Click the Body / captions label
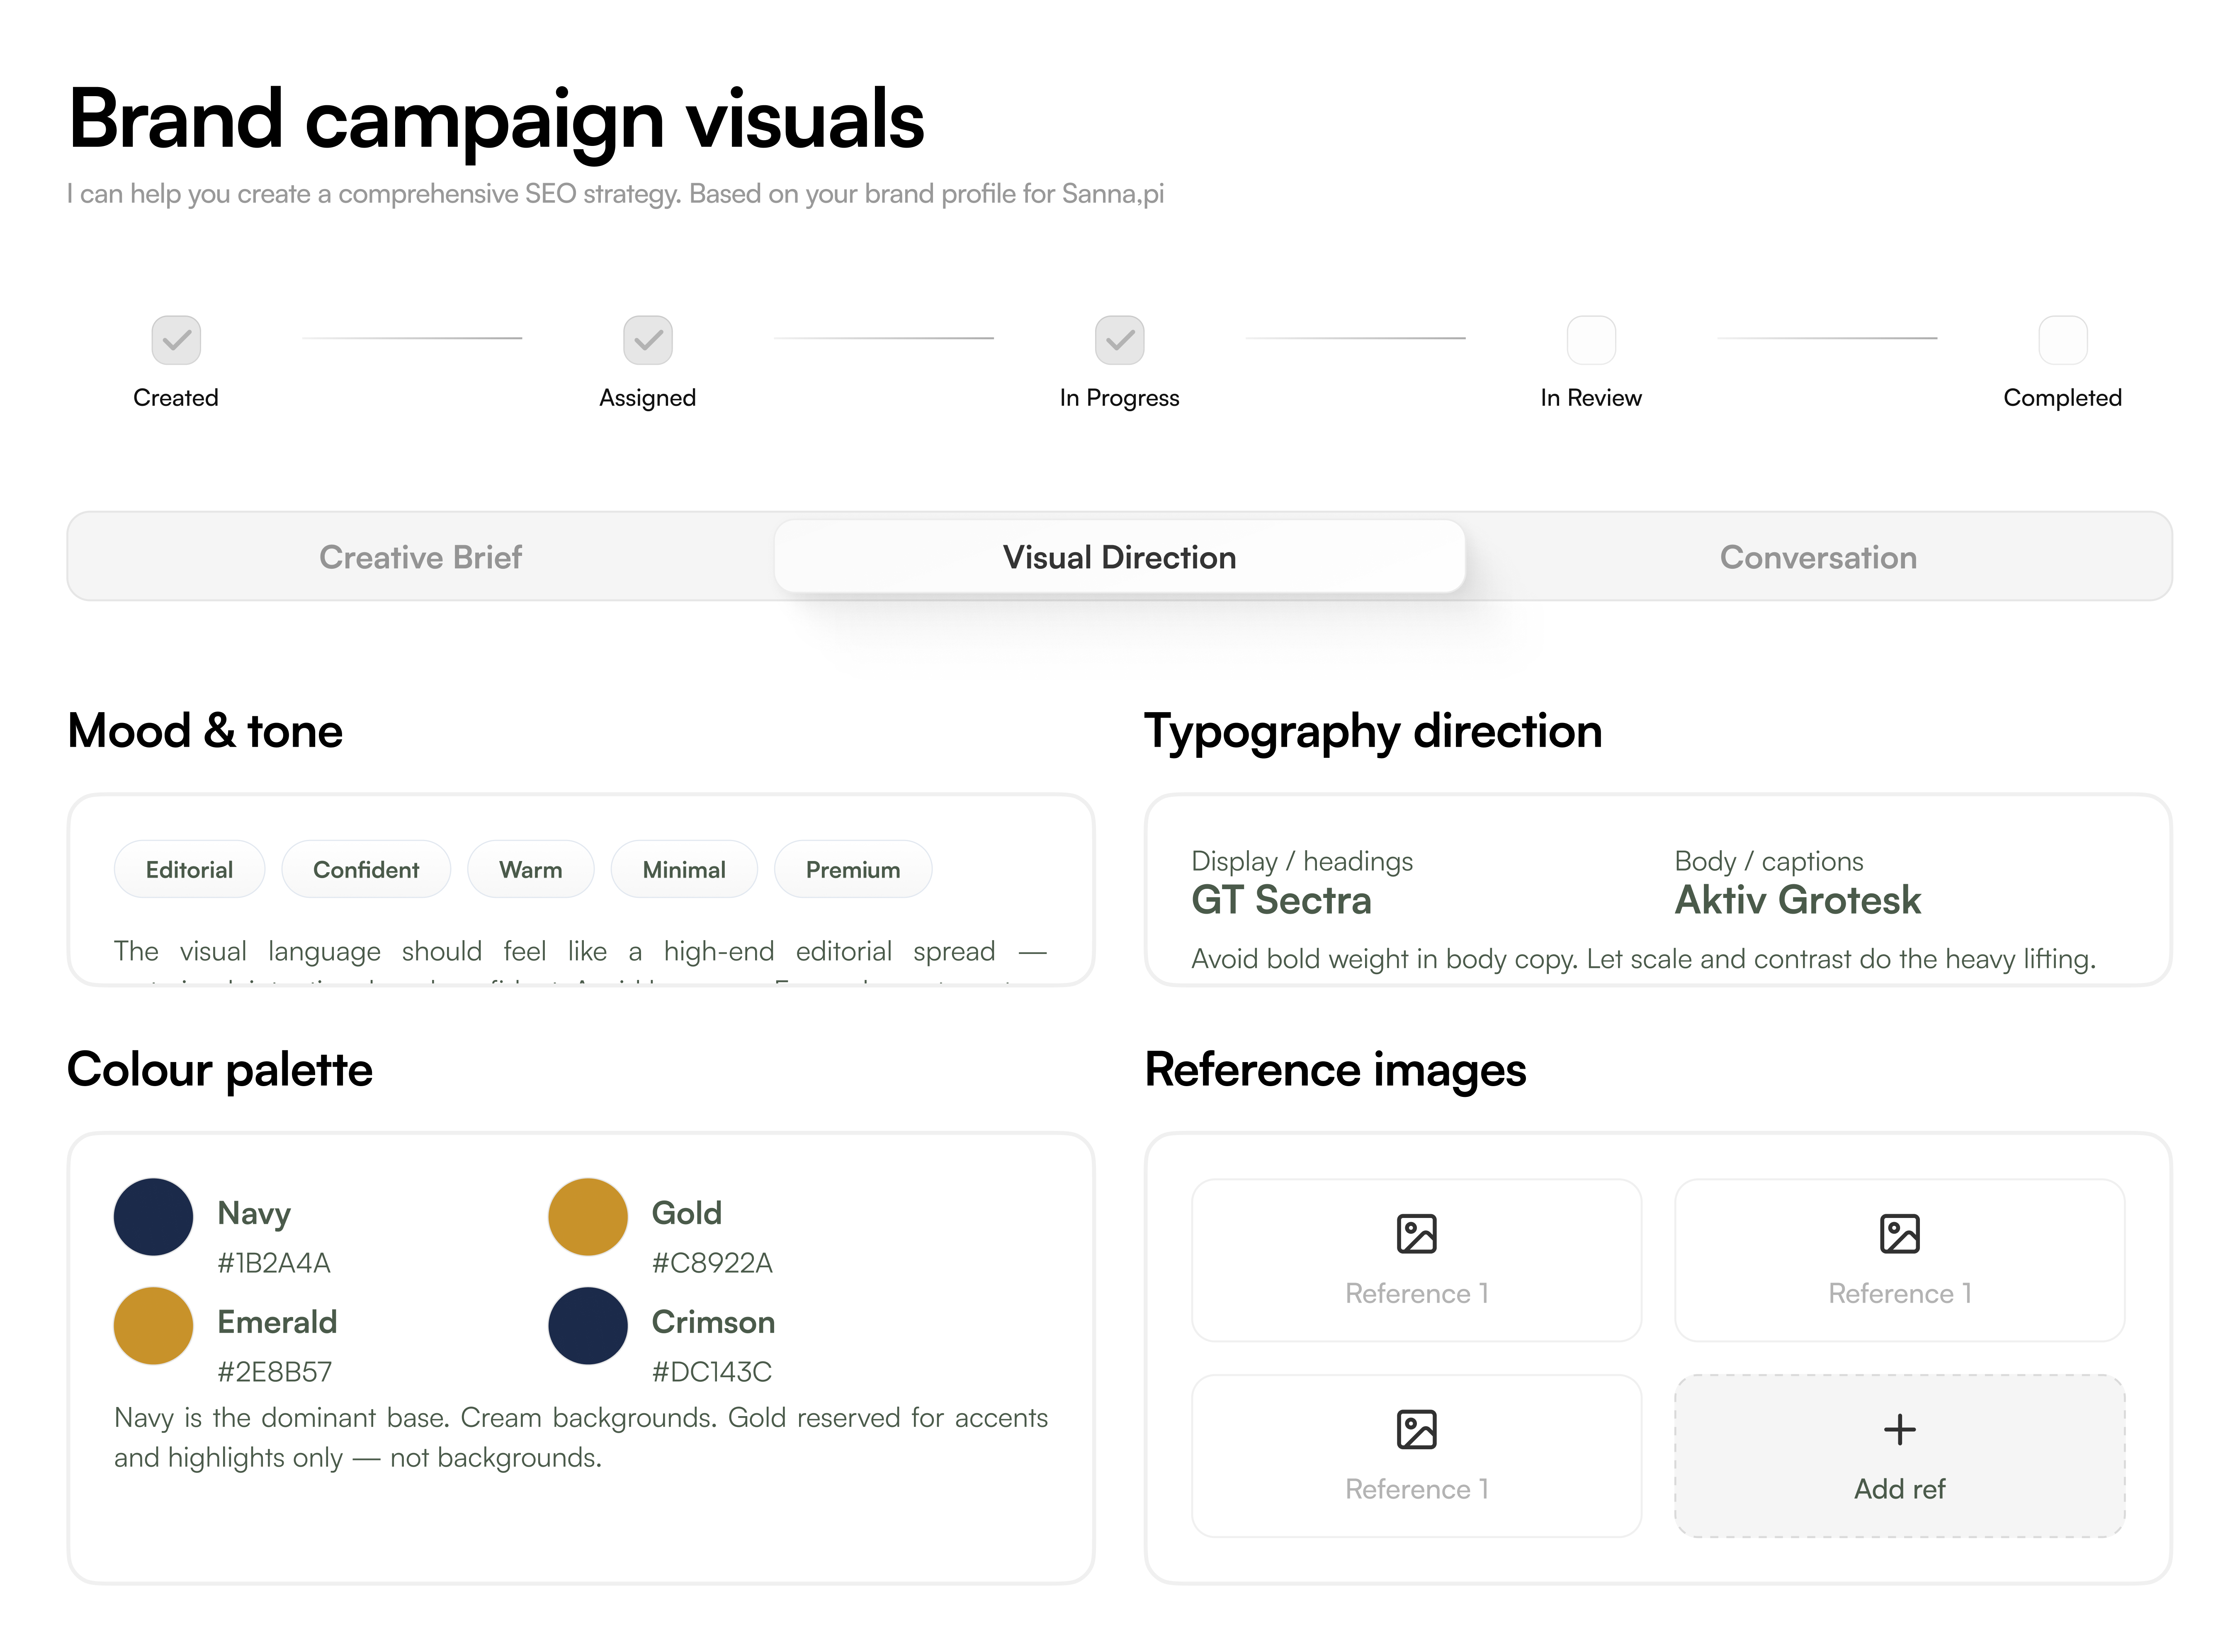 [1769, 862]
